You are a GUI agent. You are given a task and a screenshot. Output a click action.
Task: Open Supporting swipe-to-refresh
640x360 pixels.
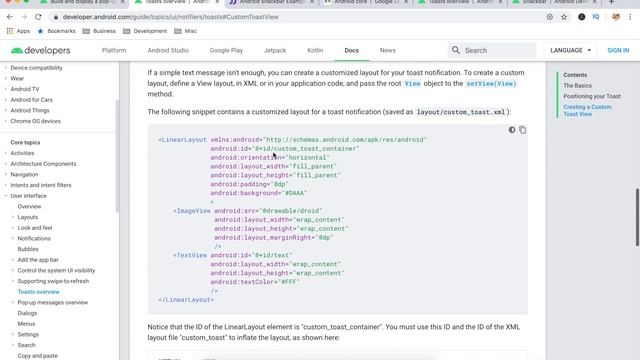point(53,281)
